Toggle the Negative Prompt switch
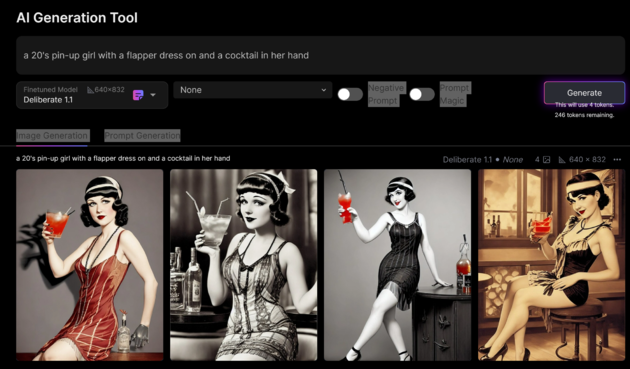 pyautogui.click(x=350, y=94)
